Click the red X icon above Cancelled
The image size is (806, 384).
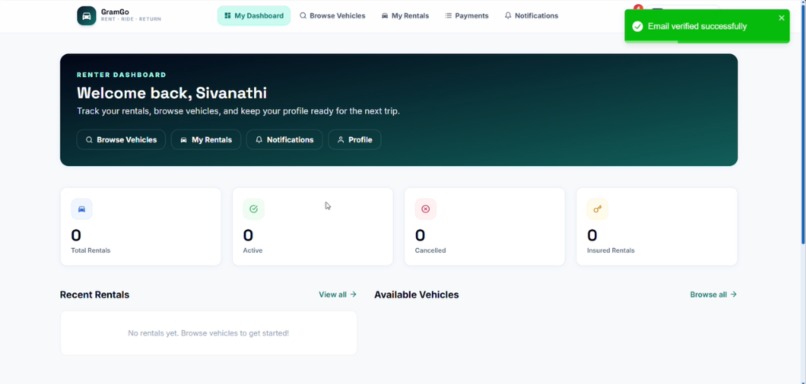(x=426, y=209)
